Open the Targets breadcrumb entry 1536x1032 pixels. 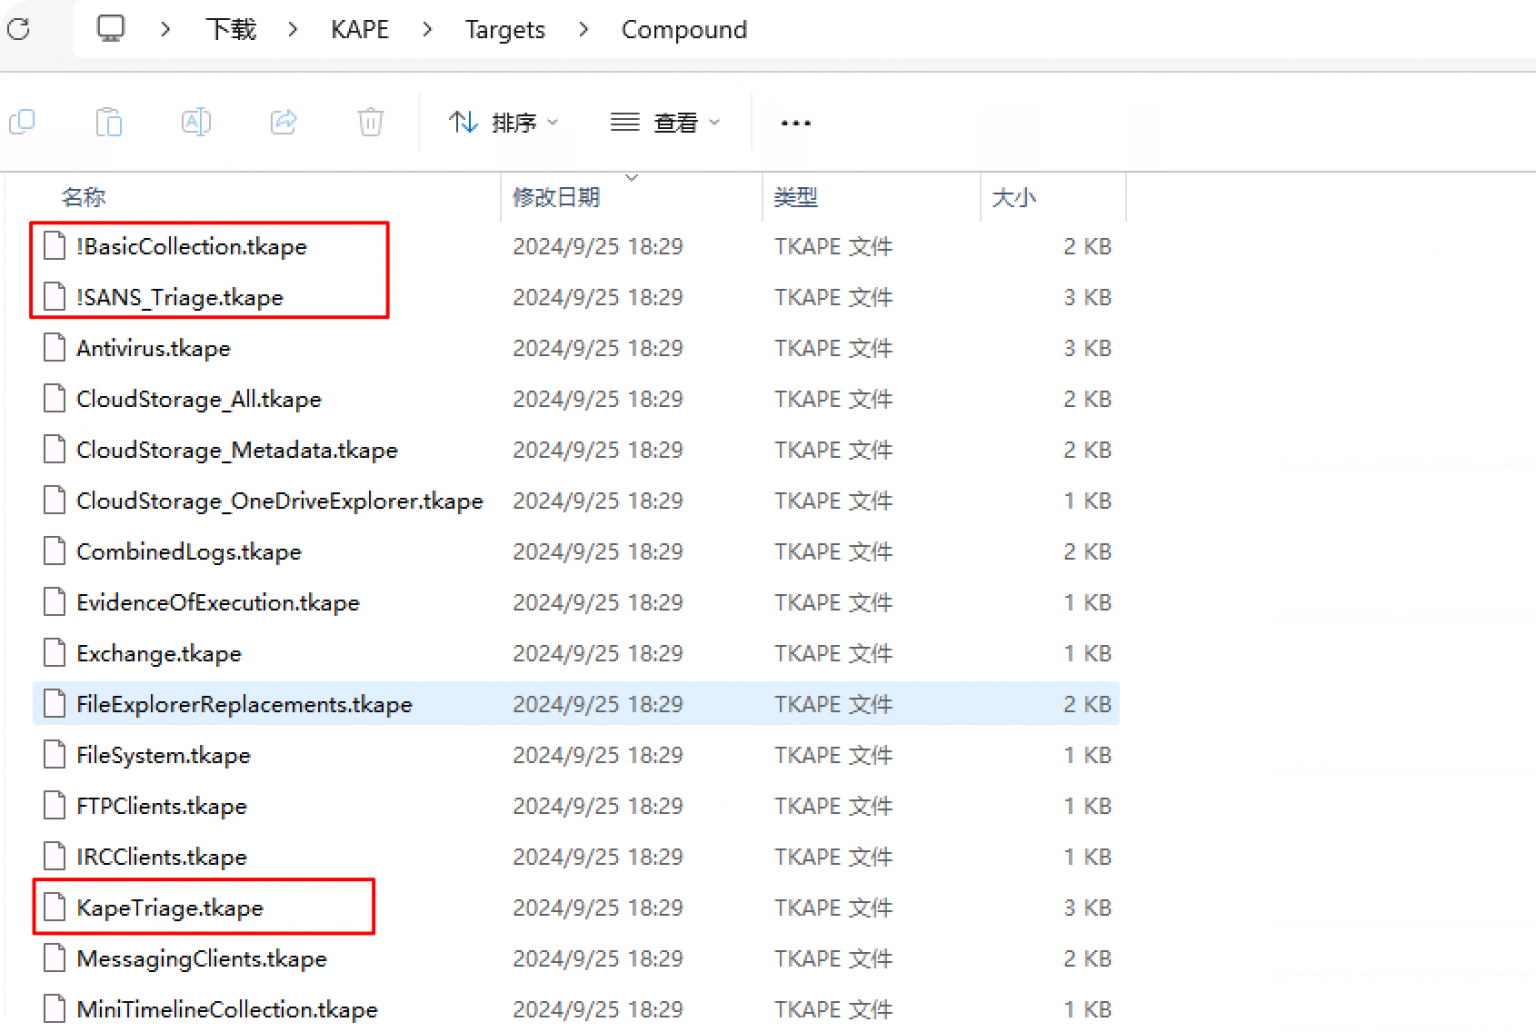504,30
